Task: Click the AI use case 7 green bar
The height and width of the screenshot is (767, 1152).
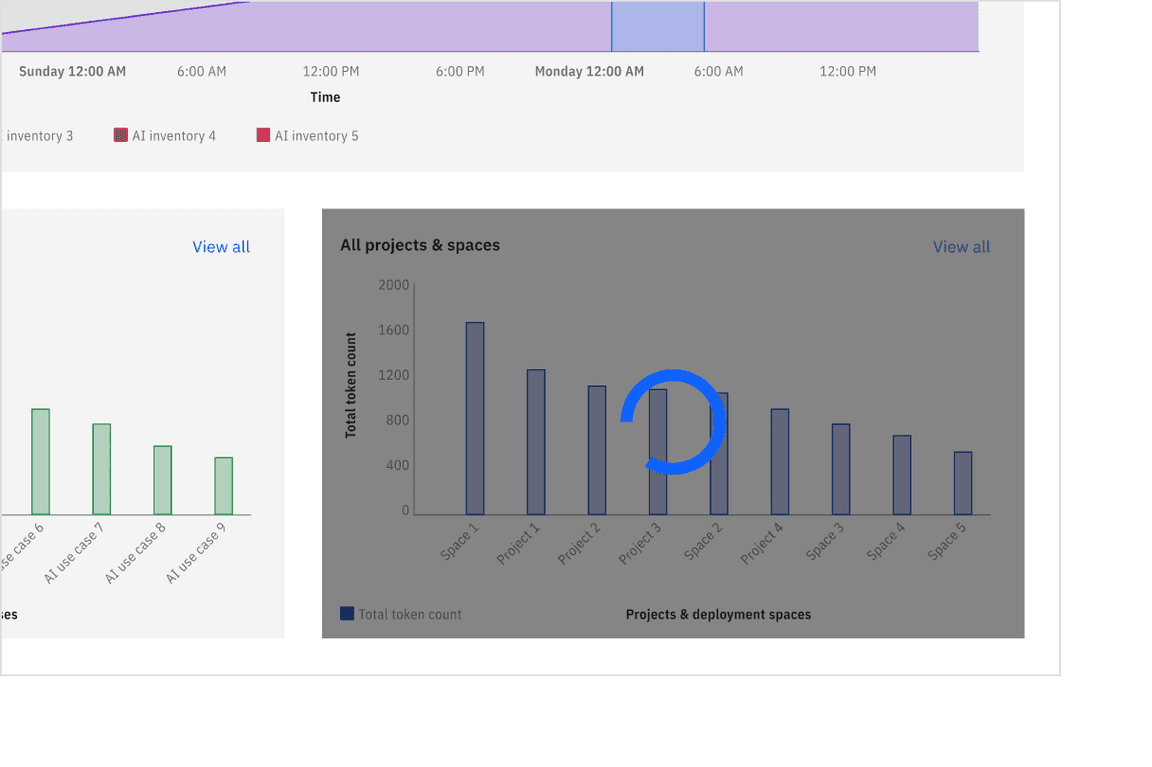Action: point(102,469)
